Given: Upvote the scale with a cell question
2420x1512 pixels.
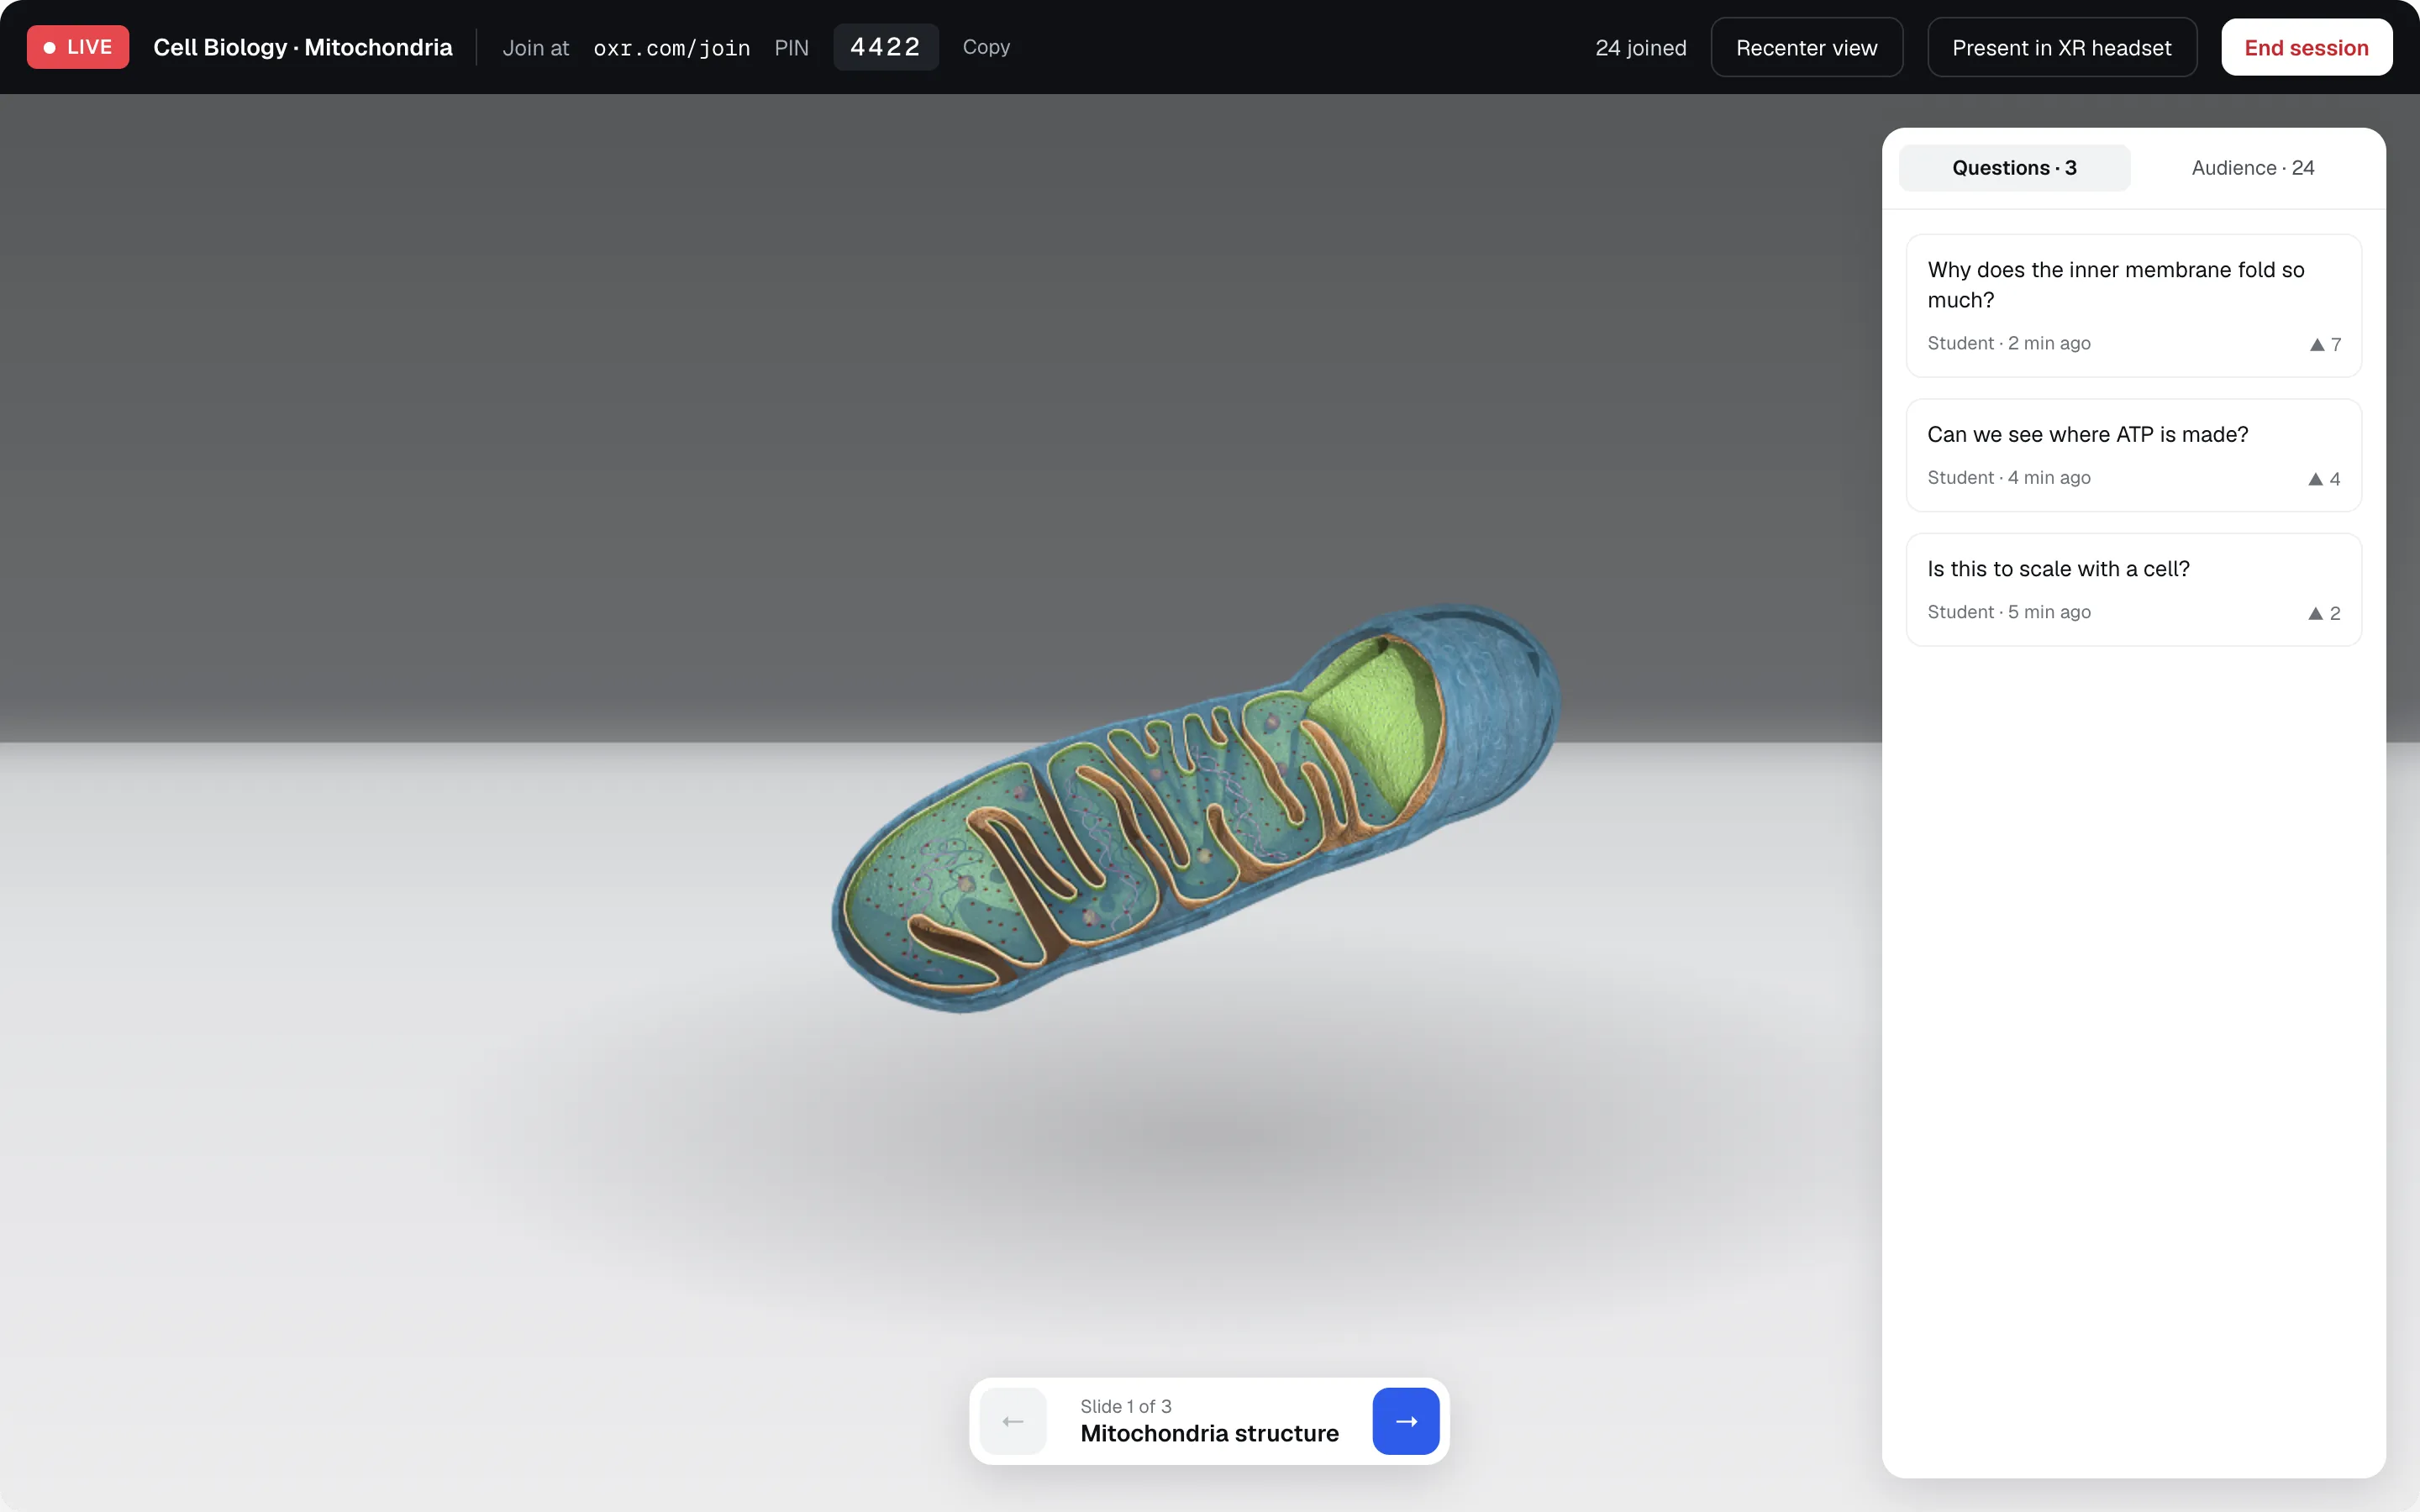Looking at the screenshot, I should click(2323, 613).
